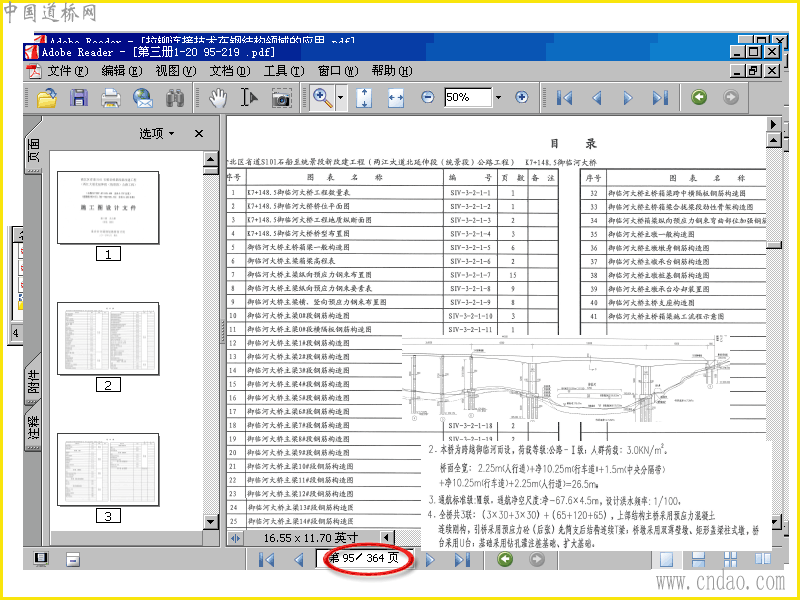The image size is (800, 600).
Task: Click the page size 16.55 x 11.70 英寸 text
Action: coord(311,538)
